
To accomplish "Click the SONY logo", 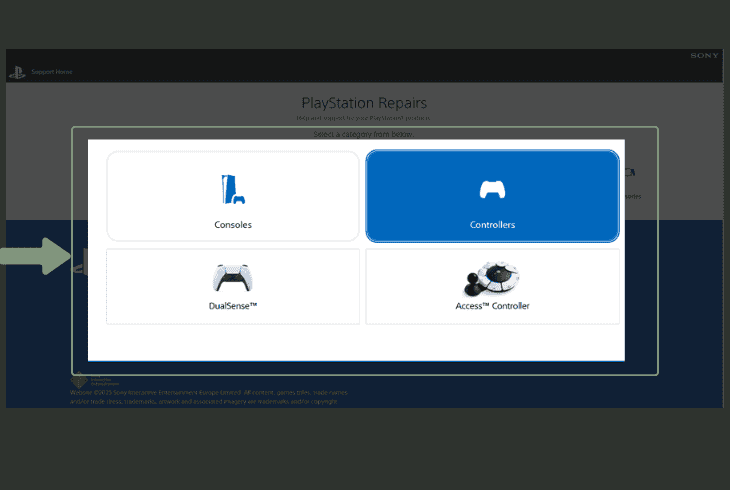I will [x=704, y=55].
